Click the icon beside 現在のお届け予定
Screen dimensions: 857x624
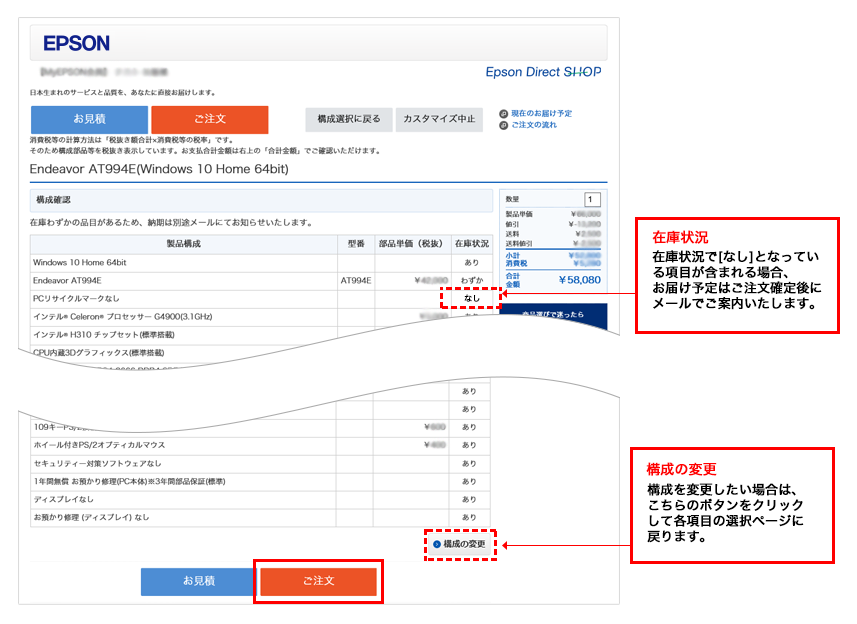pos(503,114)
